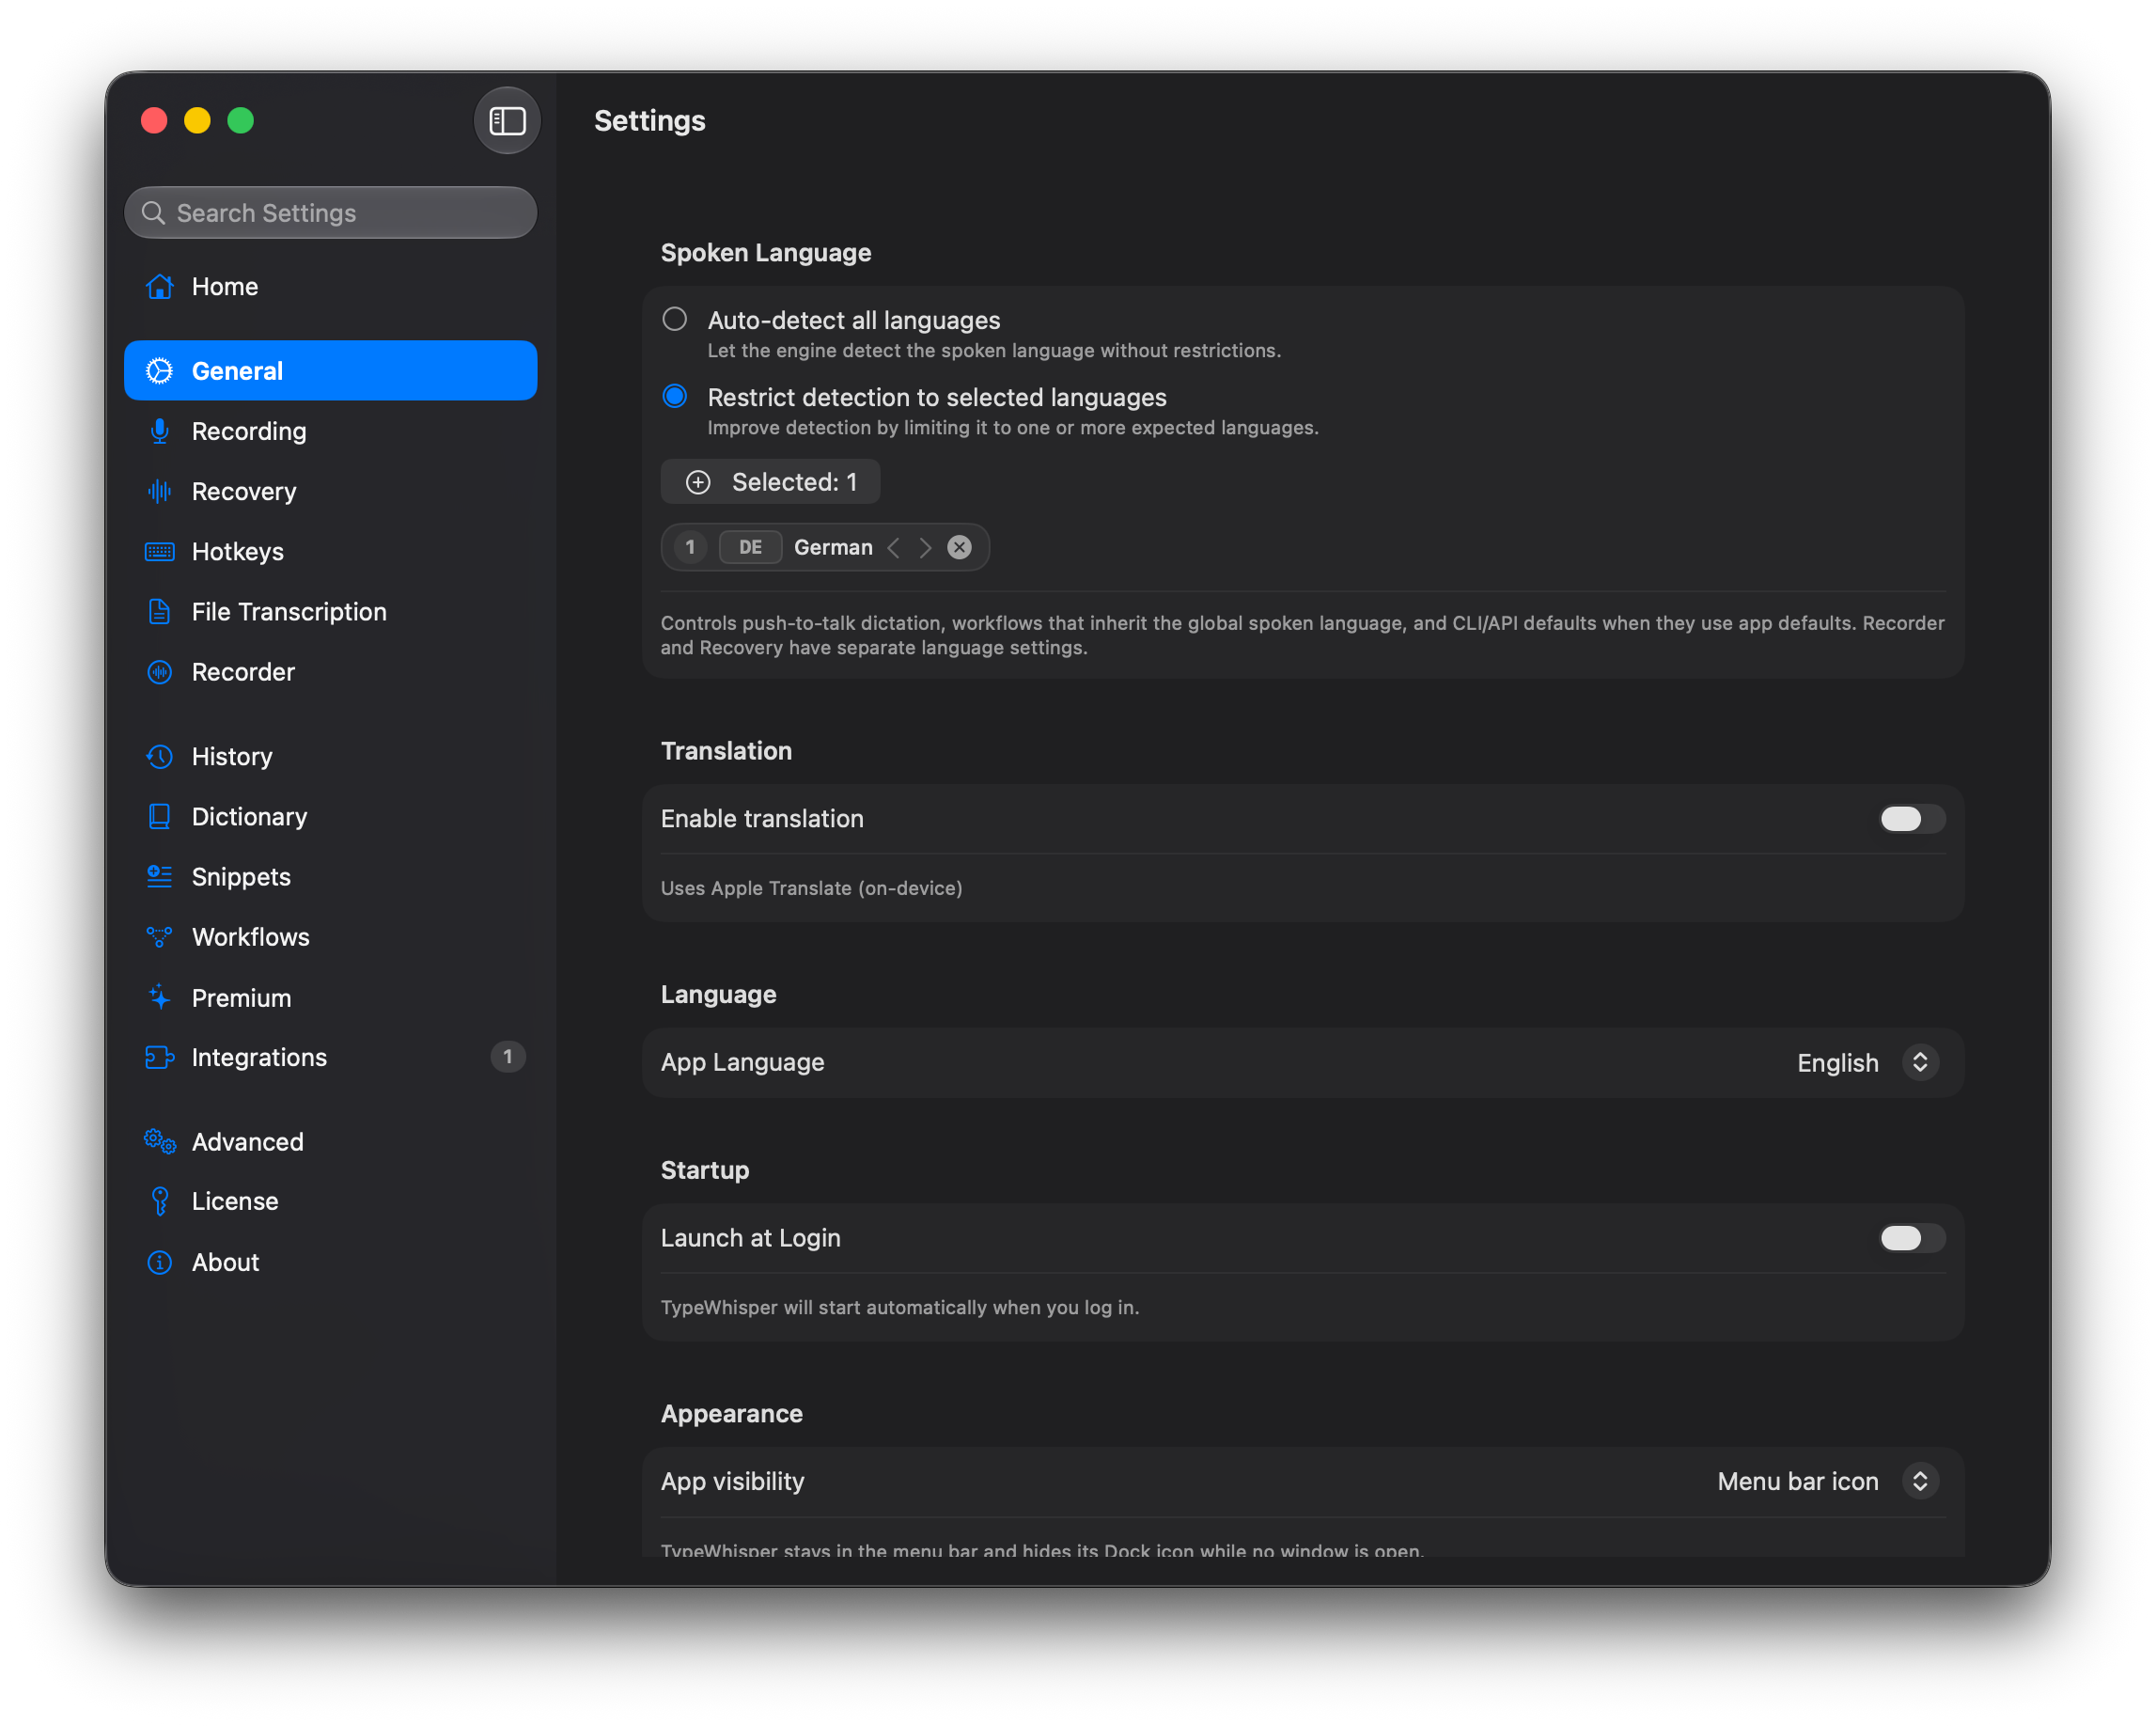The height and width of the screenshot is (1726, 2156).
Task: Click the Translation section heading
Action: [x=726, y=751]
